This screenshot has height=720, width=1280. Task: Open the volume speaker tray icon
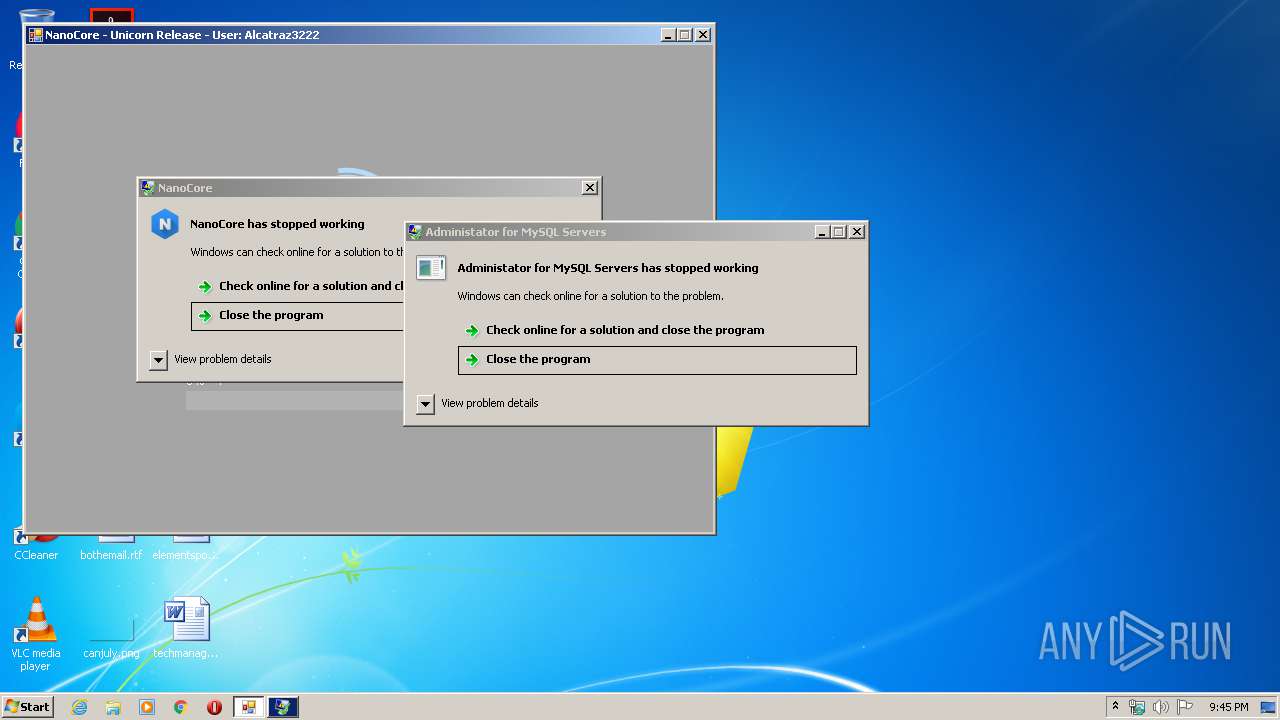pos(1161,707)
